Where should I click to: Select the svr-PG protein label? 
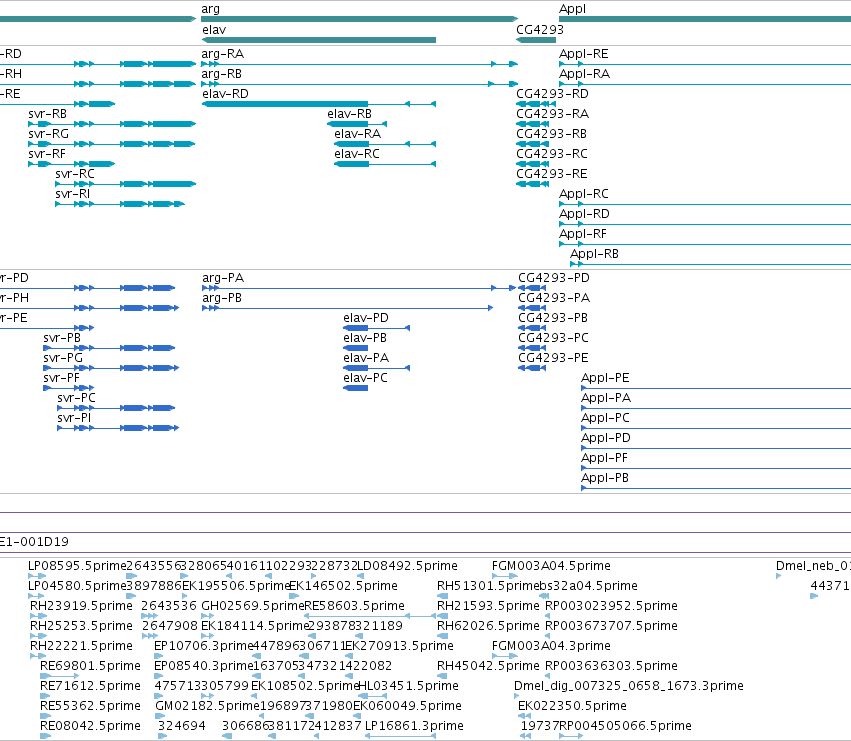[x=63, y=358]
